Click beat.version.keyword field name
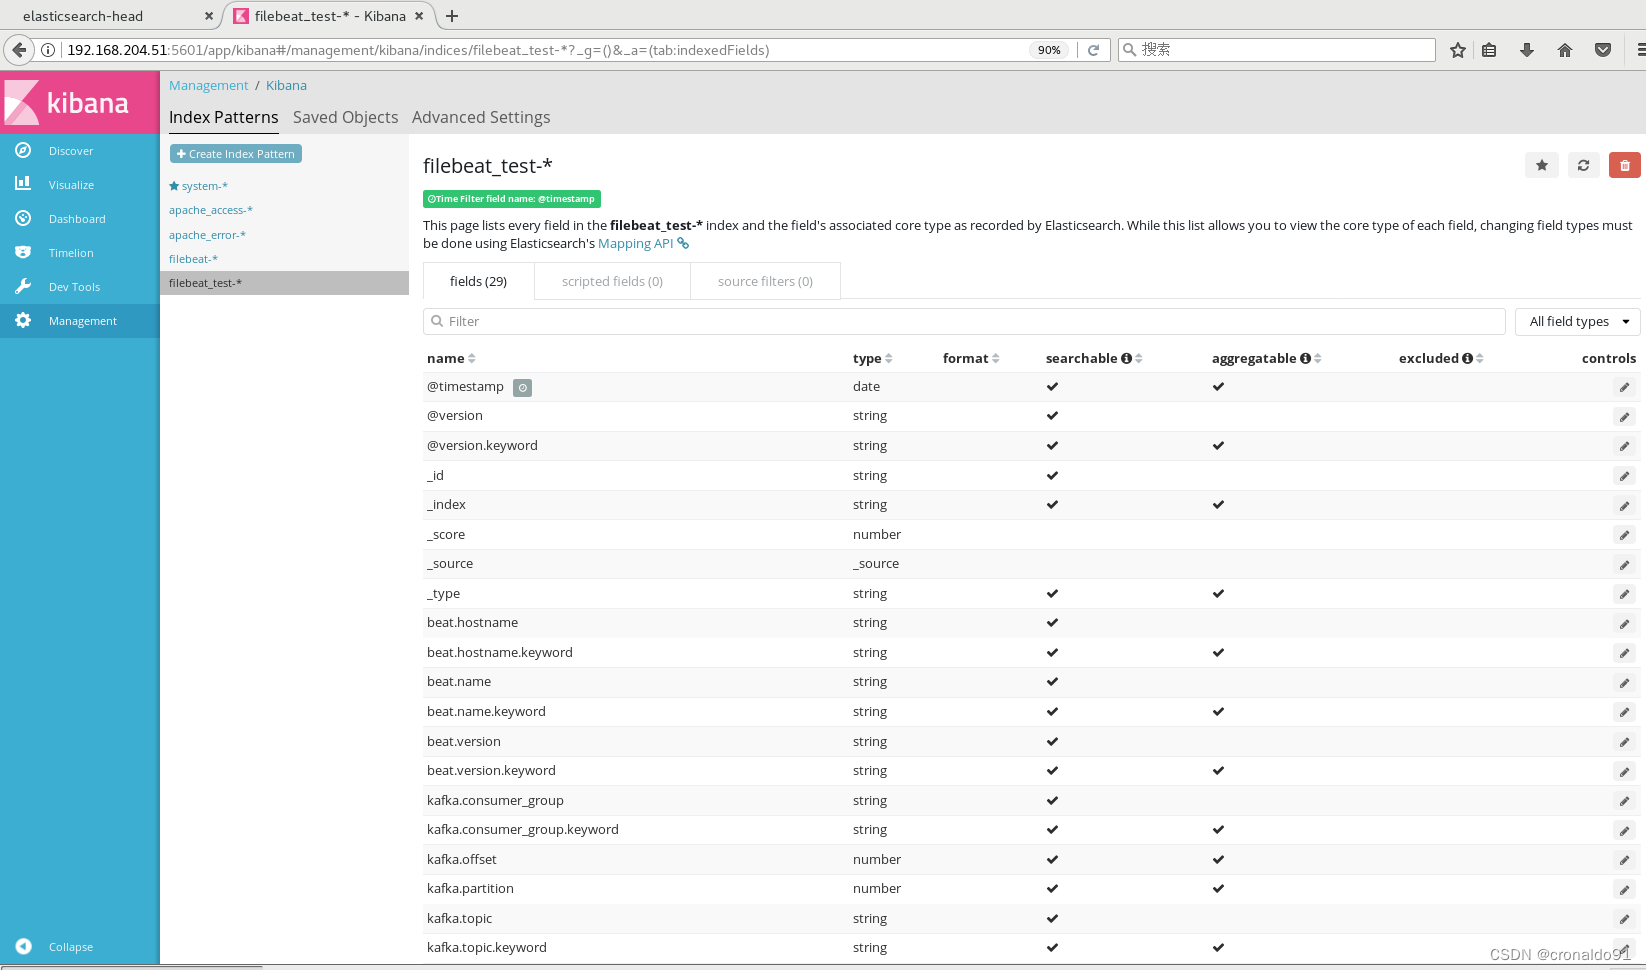 [491, 770]
